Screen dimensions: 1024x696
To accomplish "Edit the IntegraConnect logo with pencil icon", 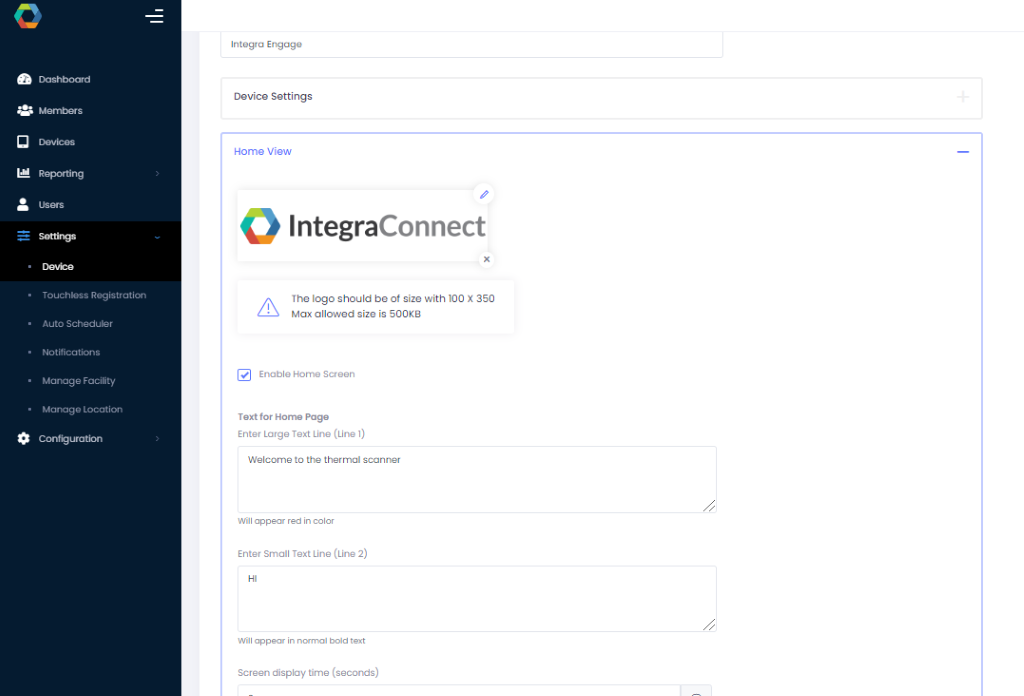I will (484, 194).
